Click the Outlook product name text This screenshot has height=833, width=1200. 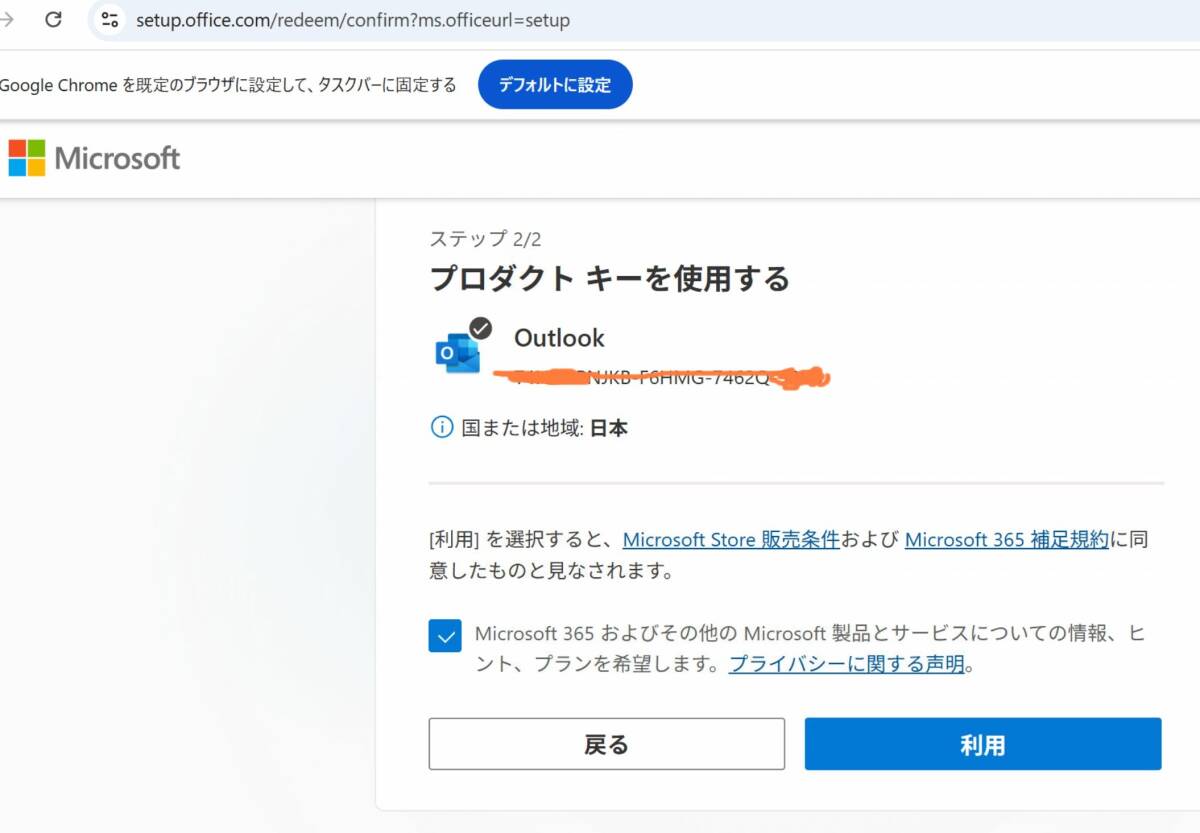[559, 338]
